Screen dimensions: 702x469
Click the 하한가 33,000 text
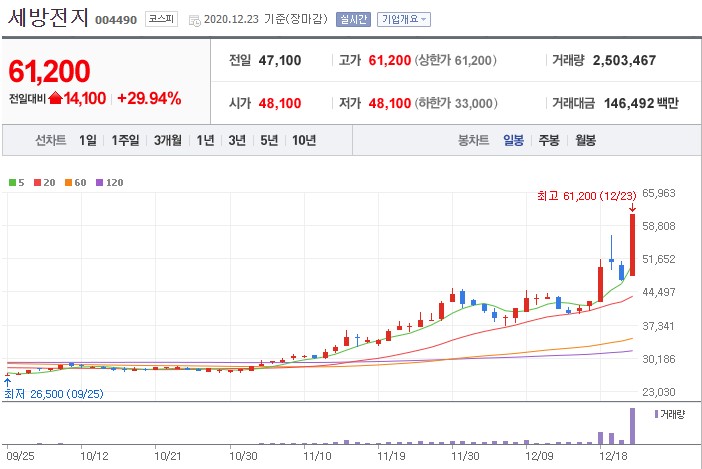(456, 103)
